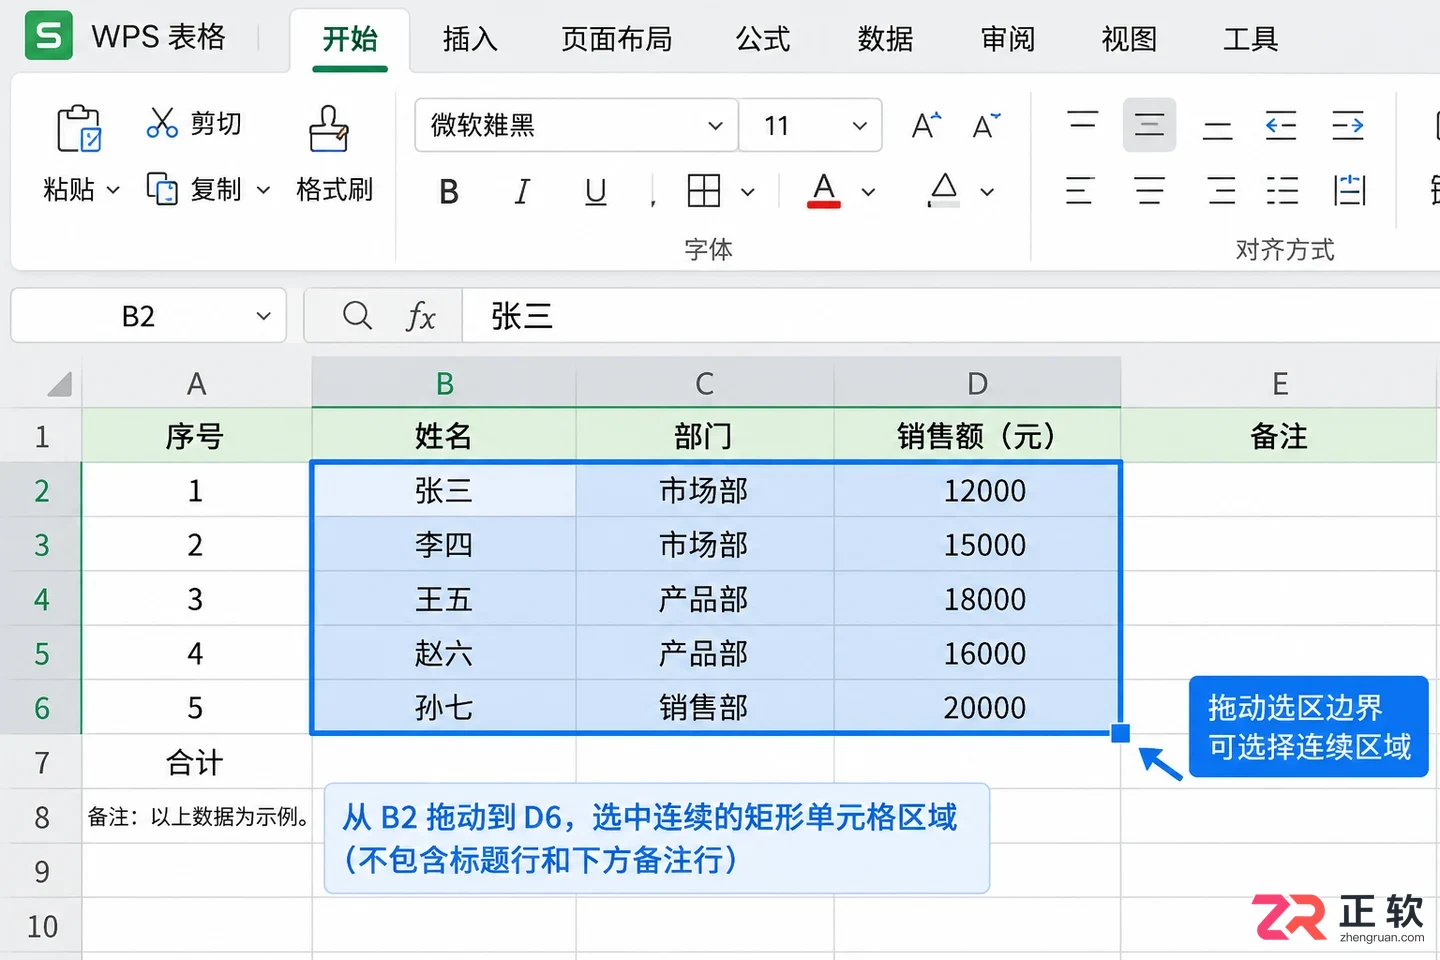The width and height of the screenshot is (1440, 960).
Task: Decrease indent
Action: click(1281, 125)
